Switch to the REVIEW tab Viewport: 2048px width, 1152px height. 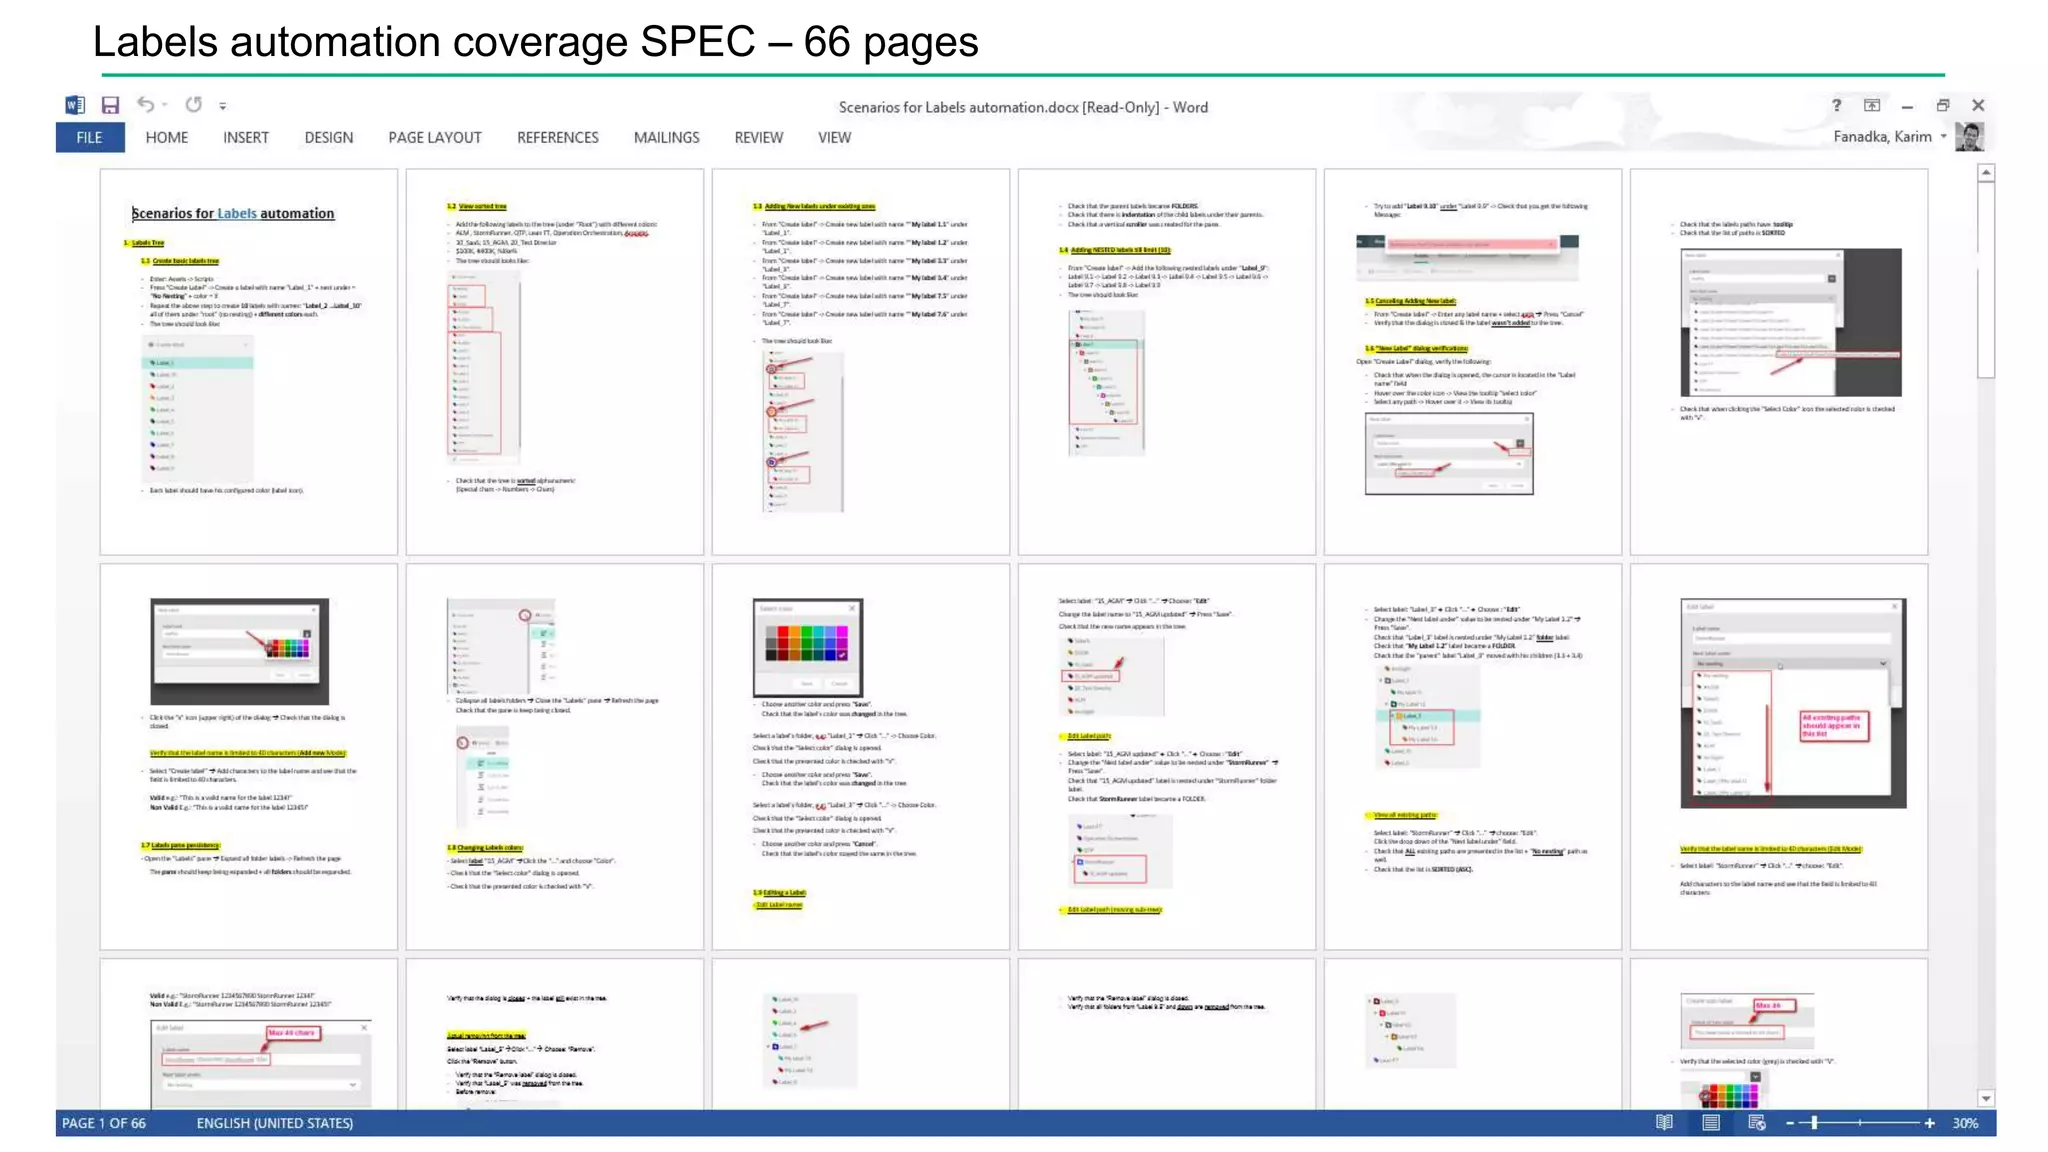(759, 138)
